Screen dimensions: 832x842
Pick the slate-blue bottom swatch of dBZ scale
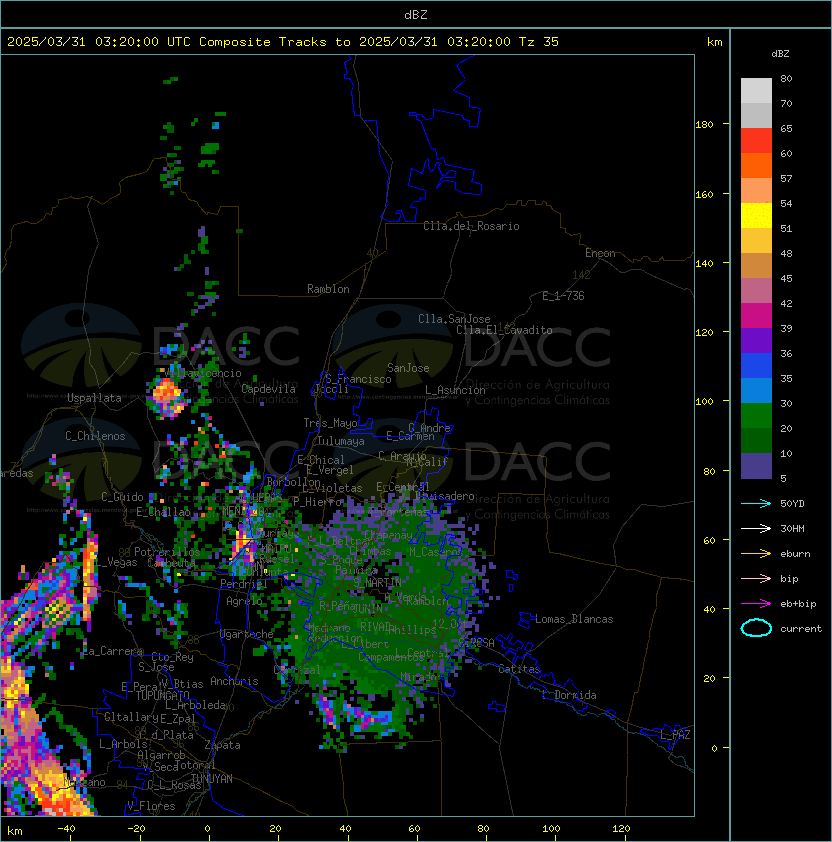point(756,466)
